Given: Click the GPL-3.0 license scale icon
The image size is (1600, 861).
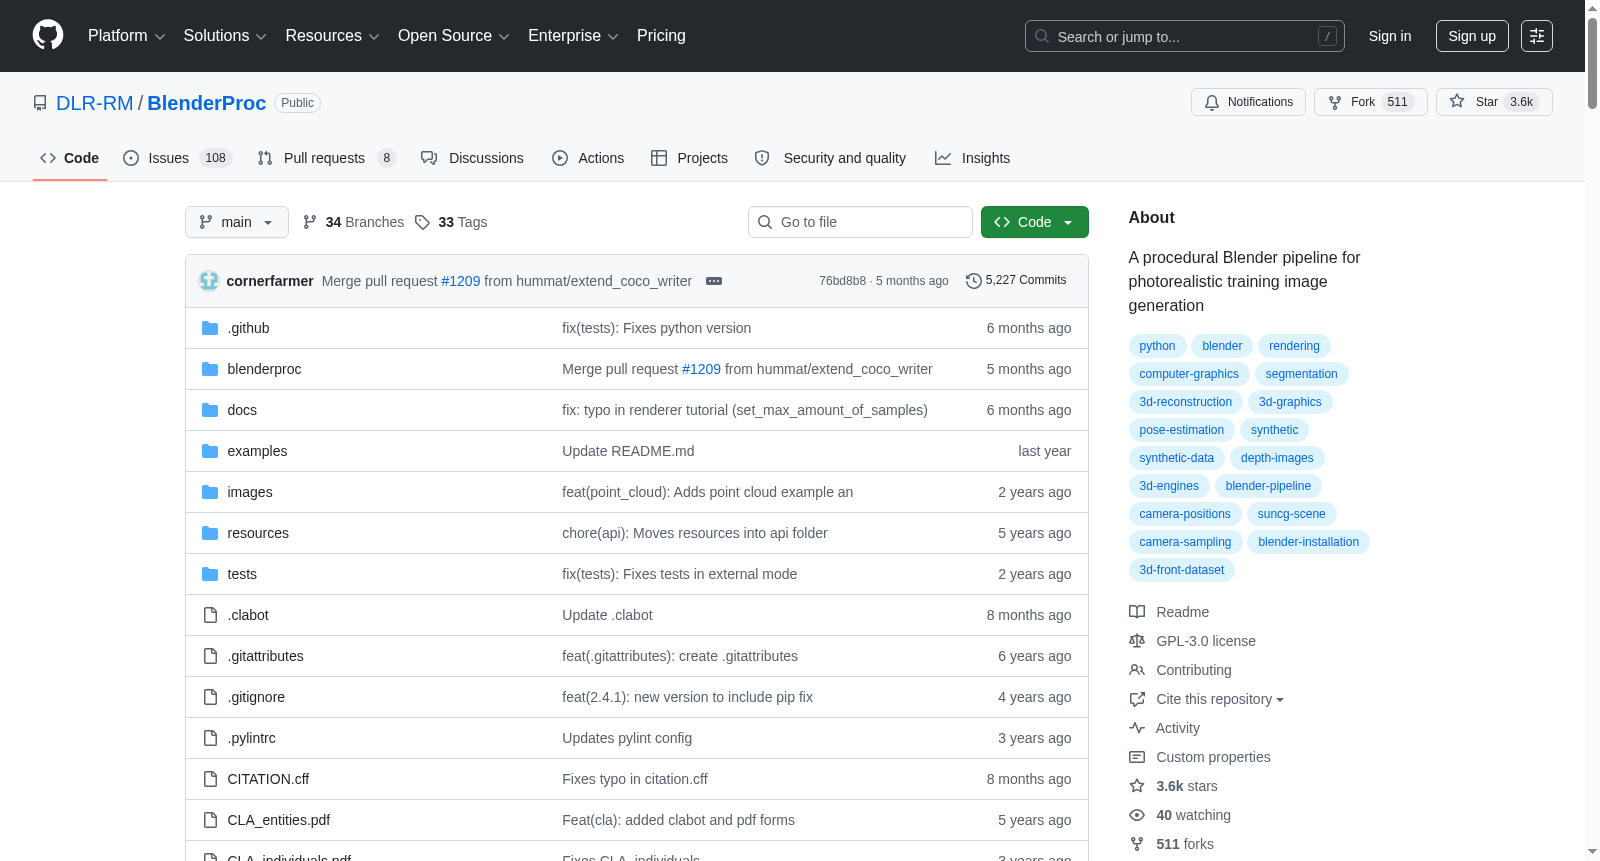Looking at the screenshot, I should coord(1137,641).
